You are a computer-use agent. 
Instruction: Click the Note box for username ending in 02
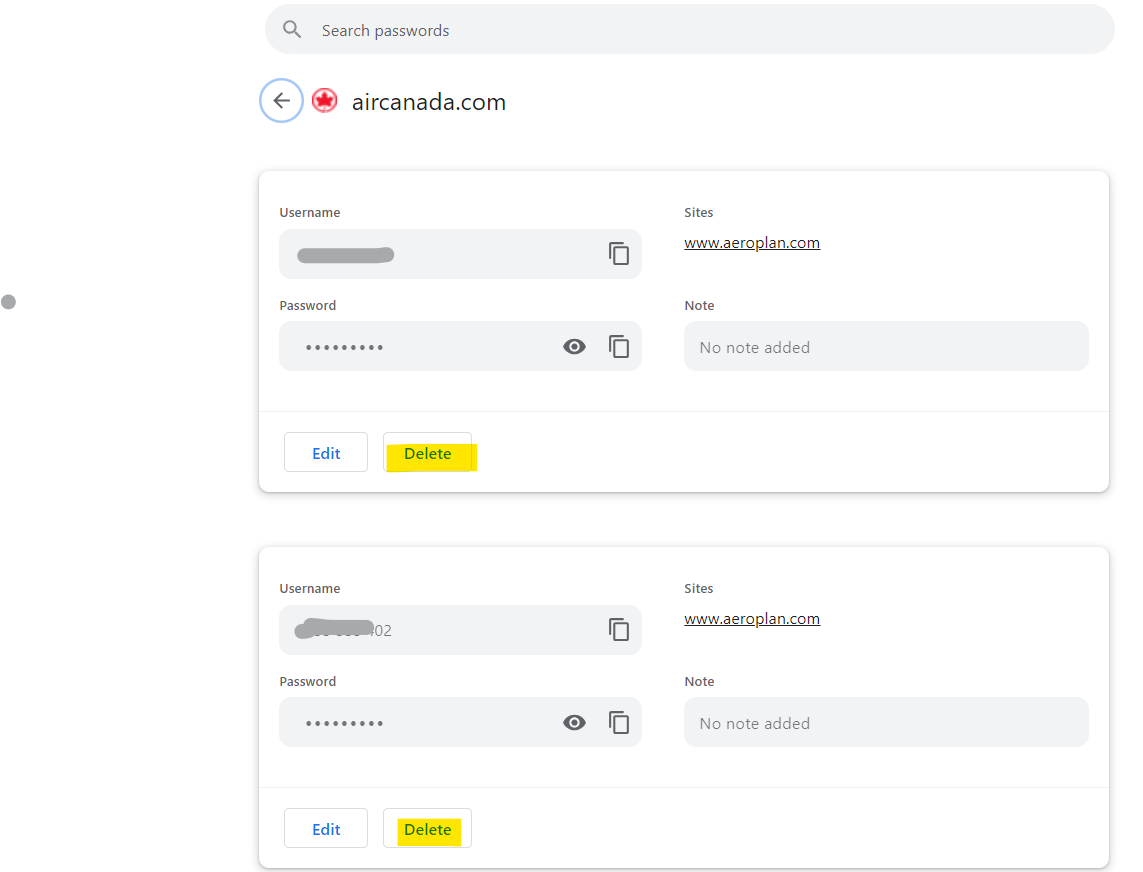[x=886, y=723]
